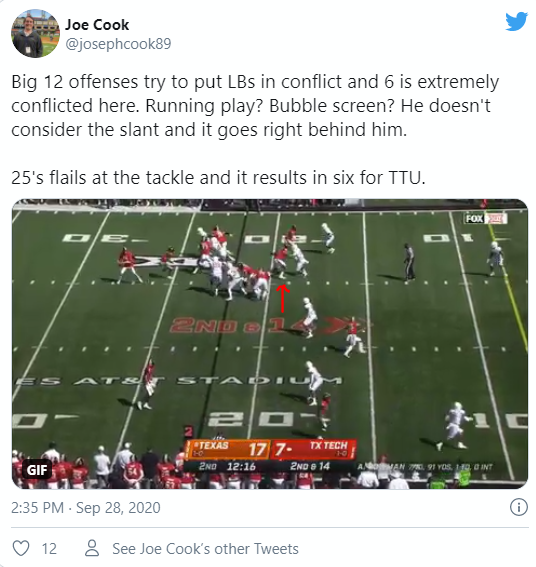Open the 2:35 PM Sep 28, 2020 timestamp
Viewport: 536px width, 567px height.
point(86,507)
